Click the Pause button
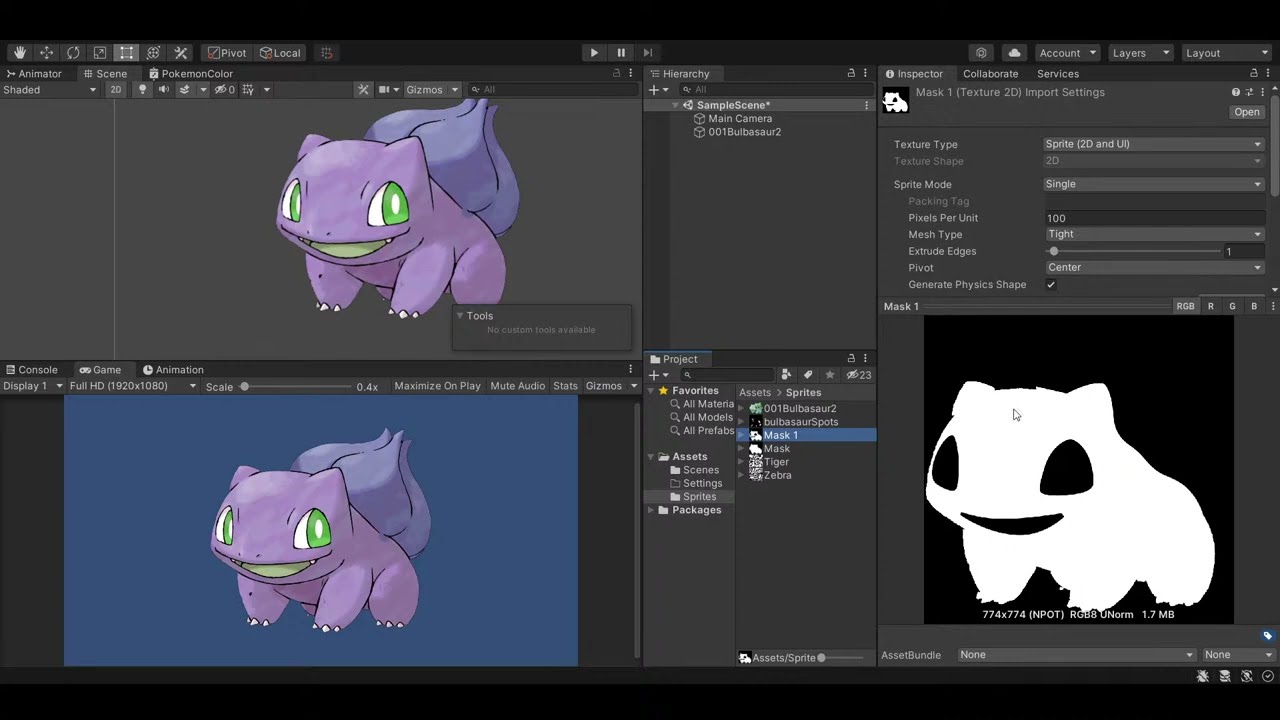The height and width of the screenshot is (720, 1280). point(621,53)
